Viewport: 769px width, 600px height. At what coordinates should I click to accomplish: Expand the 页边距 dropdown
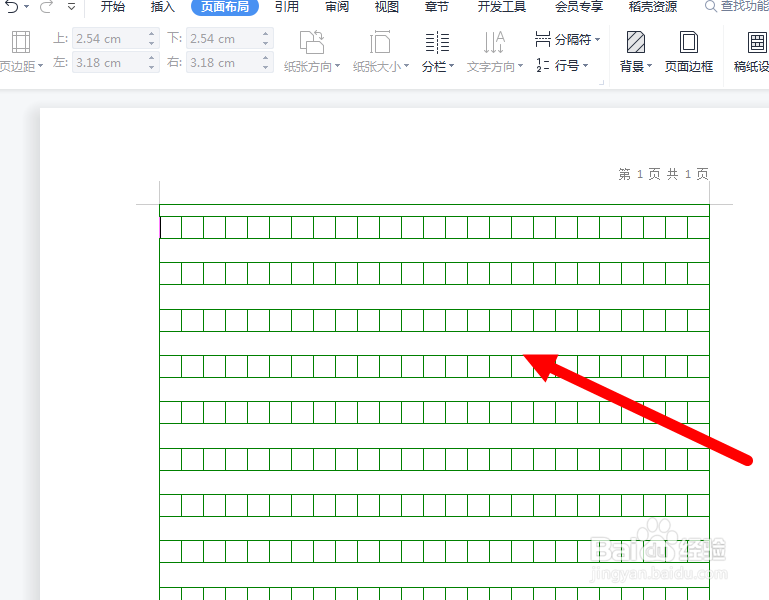pyautogui.click(x=40, y=66)
